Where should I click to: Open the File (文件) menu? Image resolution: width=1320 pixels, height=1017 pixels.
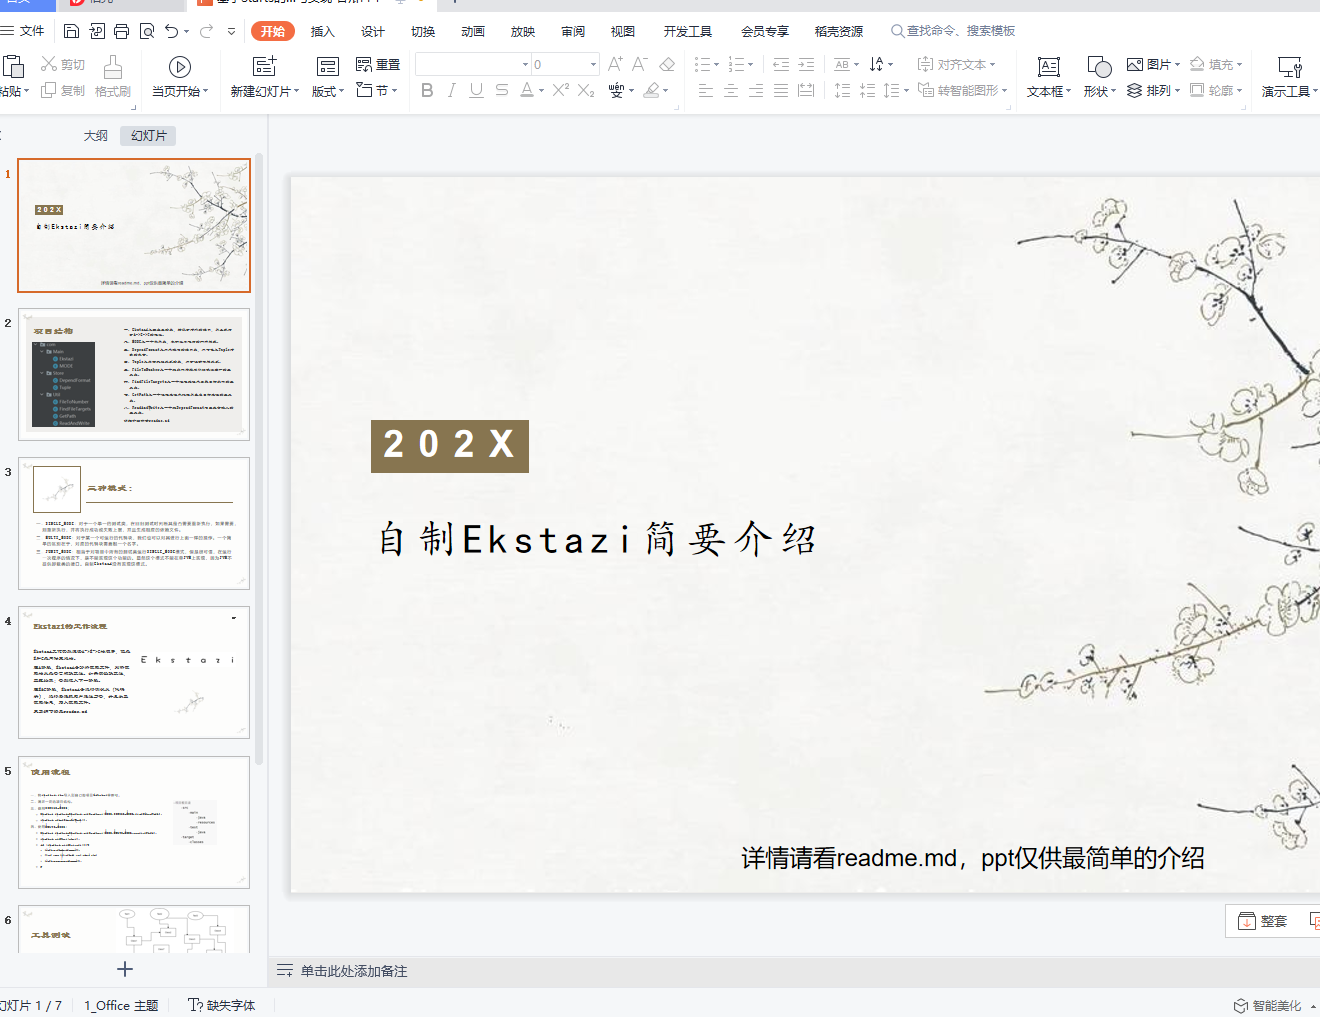click(24, 31)
